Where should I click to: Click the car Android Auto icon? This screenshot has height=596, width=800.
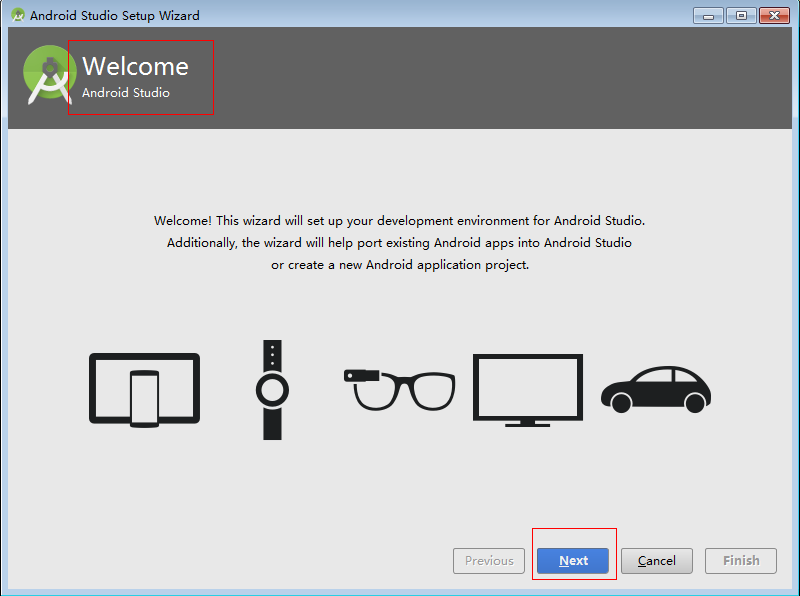(656, 389)
